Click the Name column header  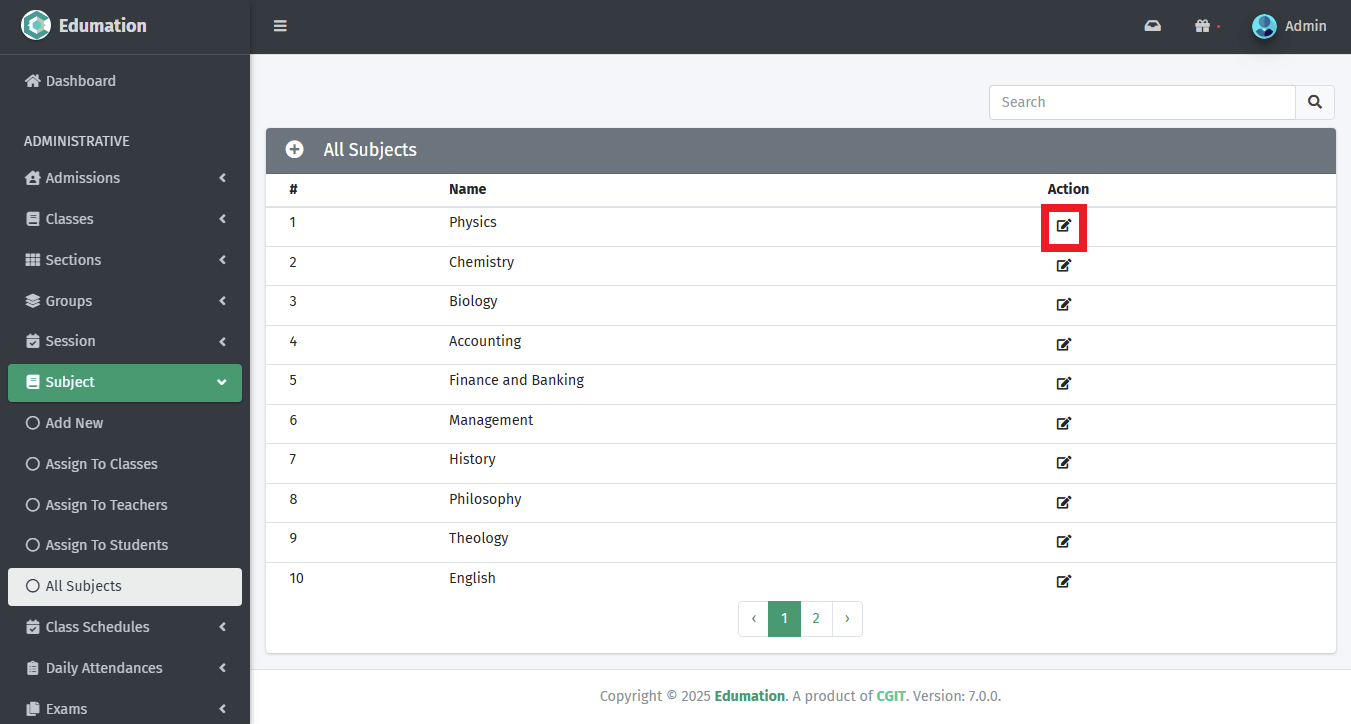(x=467, y=189)
